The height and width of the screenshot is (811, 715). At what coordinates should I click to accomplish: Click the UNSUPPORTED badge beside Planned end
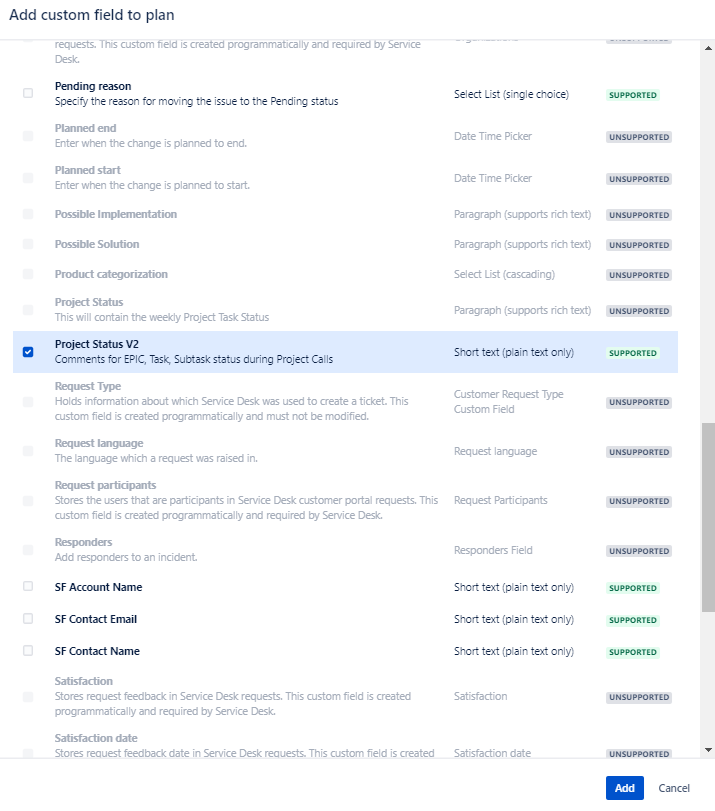tap(639, 136)
